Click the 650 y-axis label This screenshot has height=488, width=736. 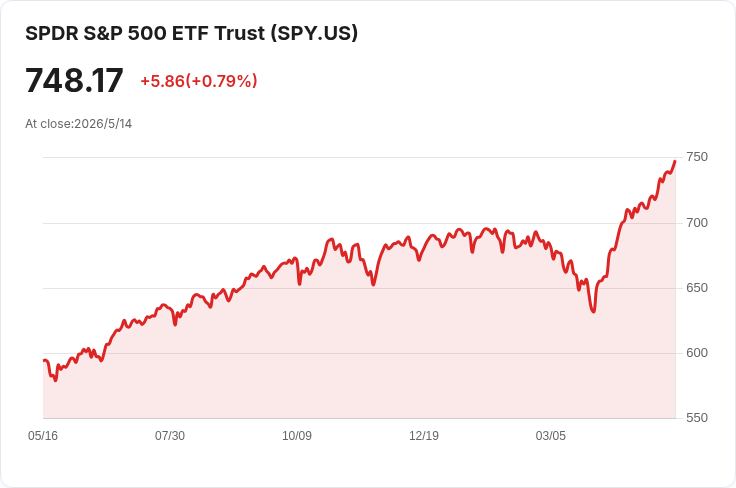(x=697, y=288)
